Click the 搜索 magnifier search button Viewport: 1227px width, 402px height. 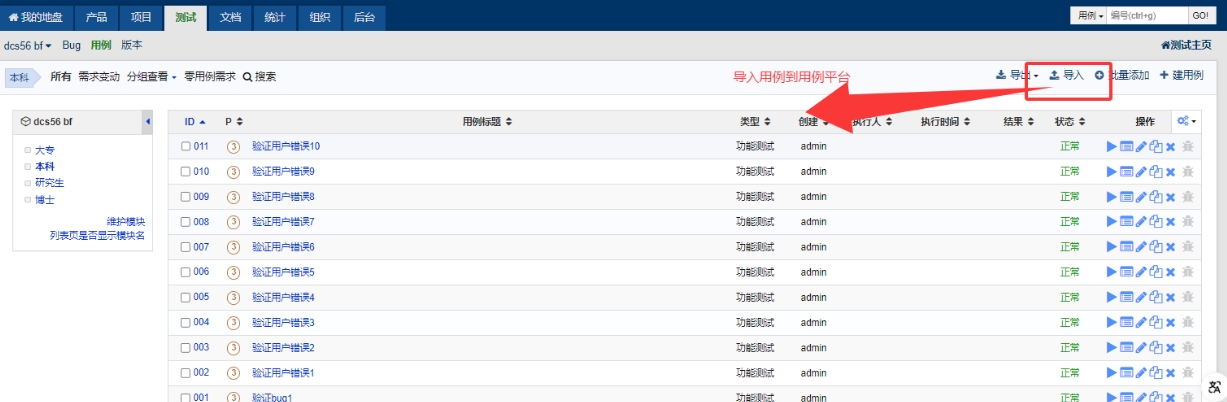pos(259,76)
